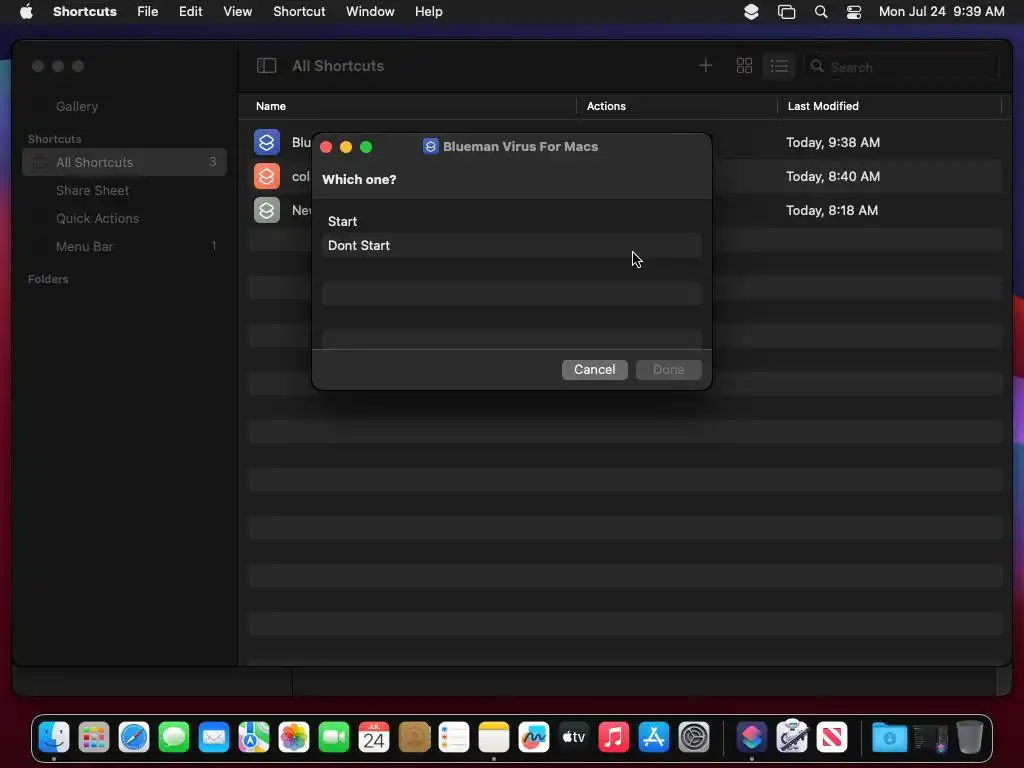The height and width of the screenshot is (768, 1024).
Task: Open Mail from the Dock
Action: pyautogui.click(x=214, y=738)
